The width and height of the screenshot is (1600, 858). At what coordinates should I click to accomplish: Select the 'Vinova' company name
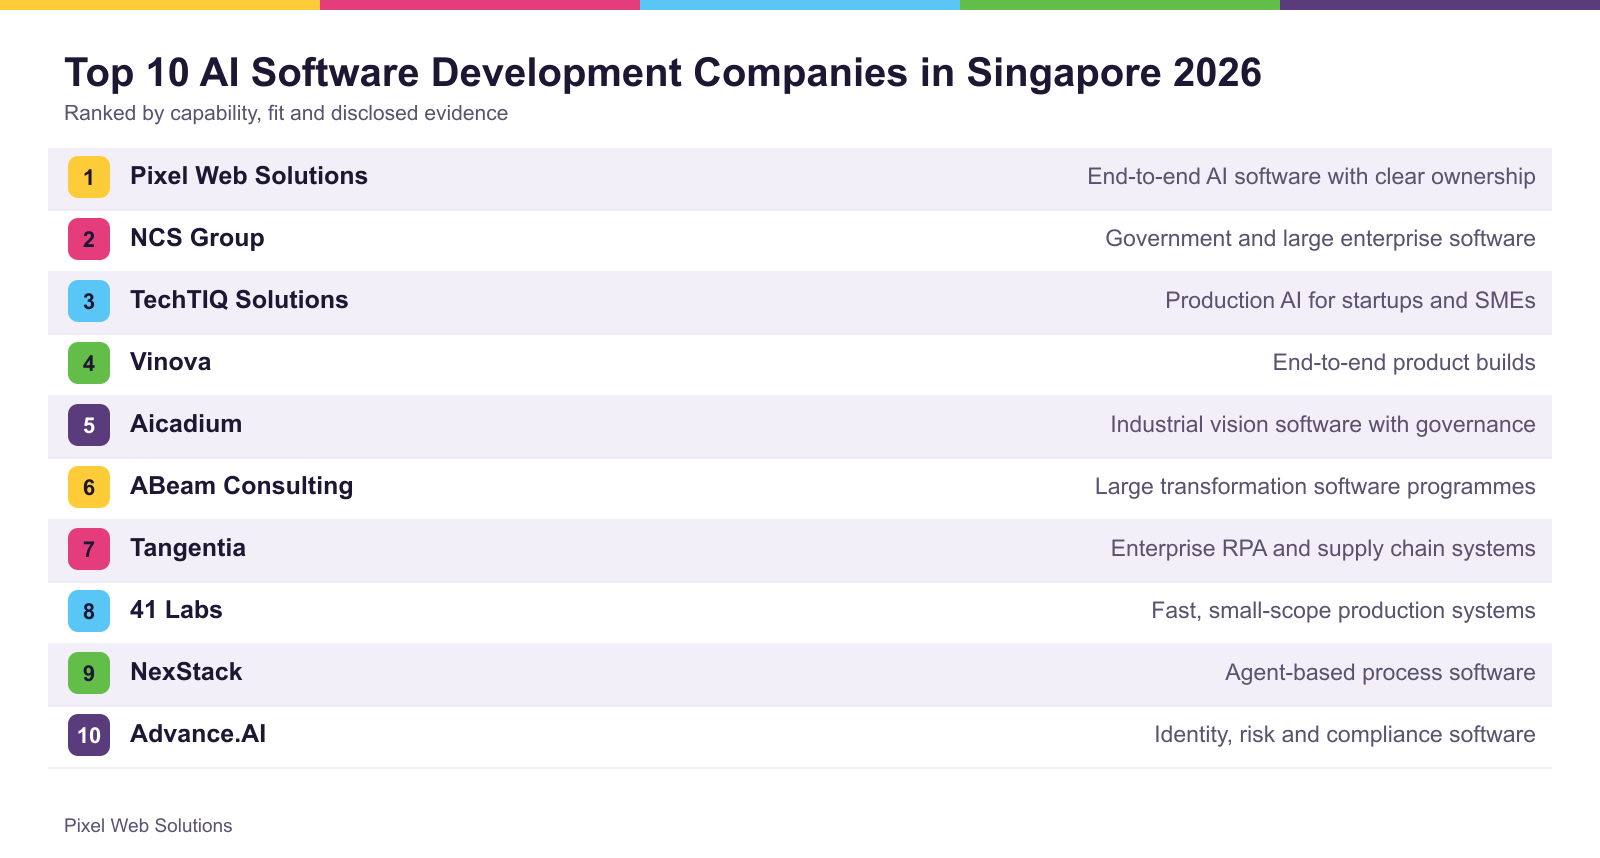tap(170, 362)
